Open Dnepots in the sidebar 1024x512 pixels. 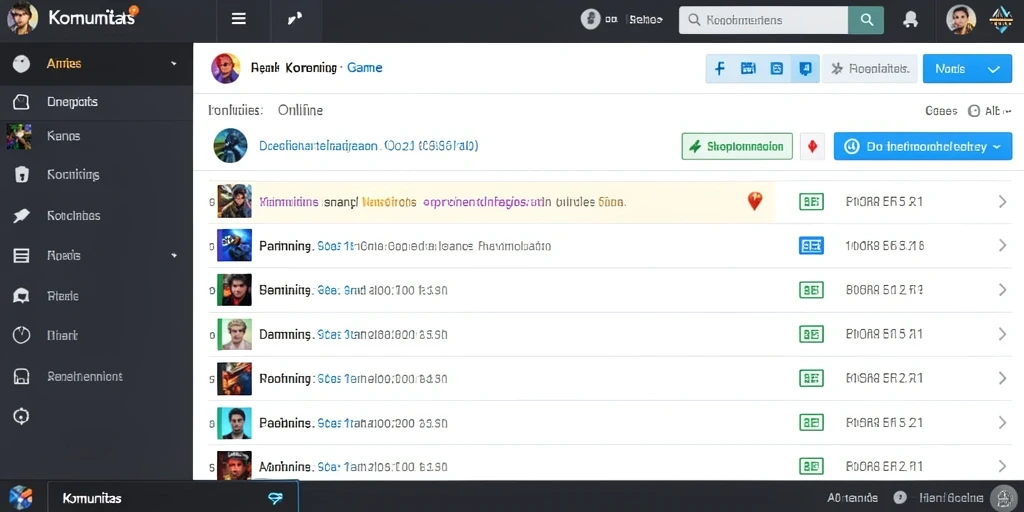[72, 102]
